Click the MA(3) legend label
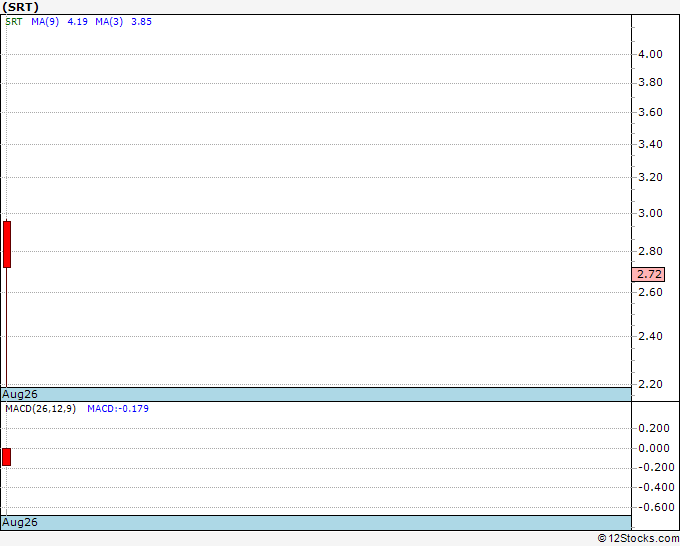Image resolution: width=680 pixels, height=546 pixels. click(x=109, y=22)
